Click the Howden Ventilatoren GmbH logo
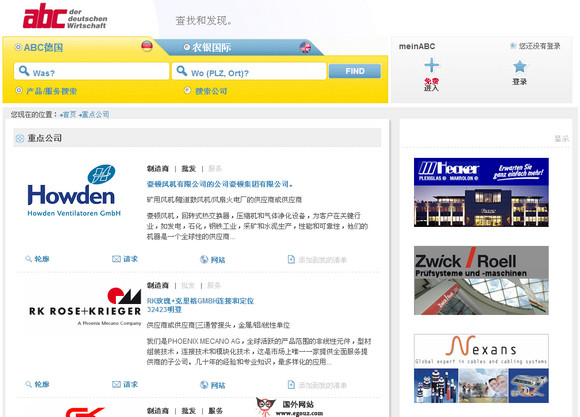Viewport: 580px width, 417px height. 74,191
